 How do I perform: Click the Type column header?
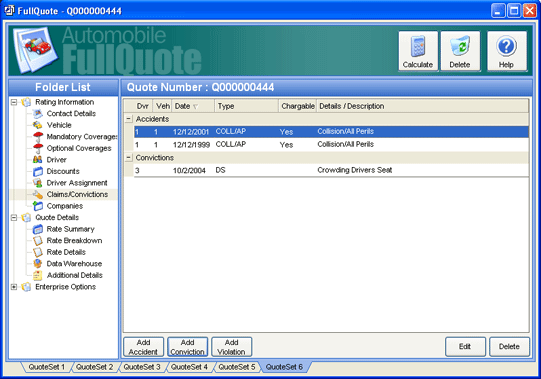(x=246, y=106)
